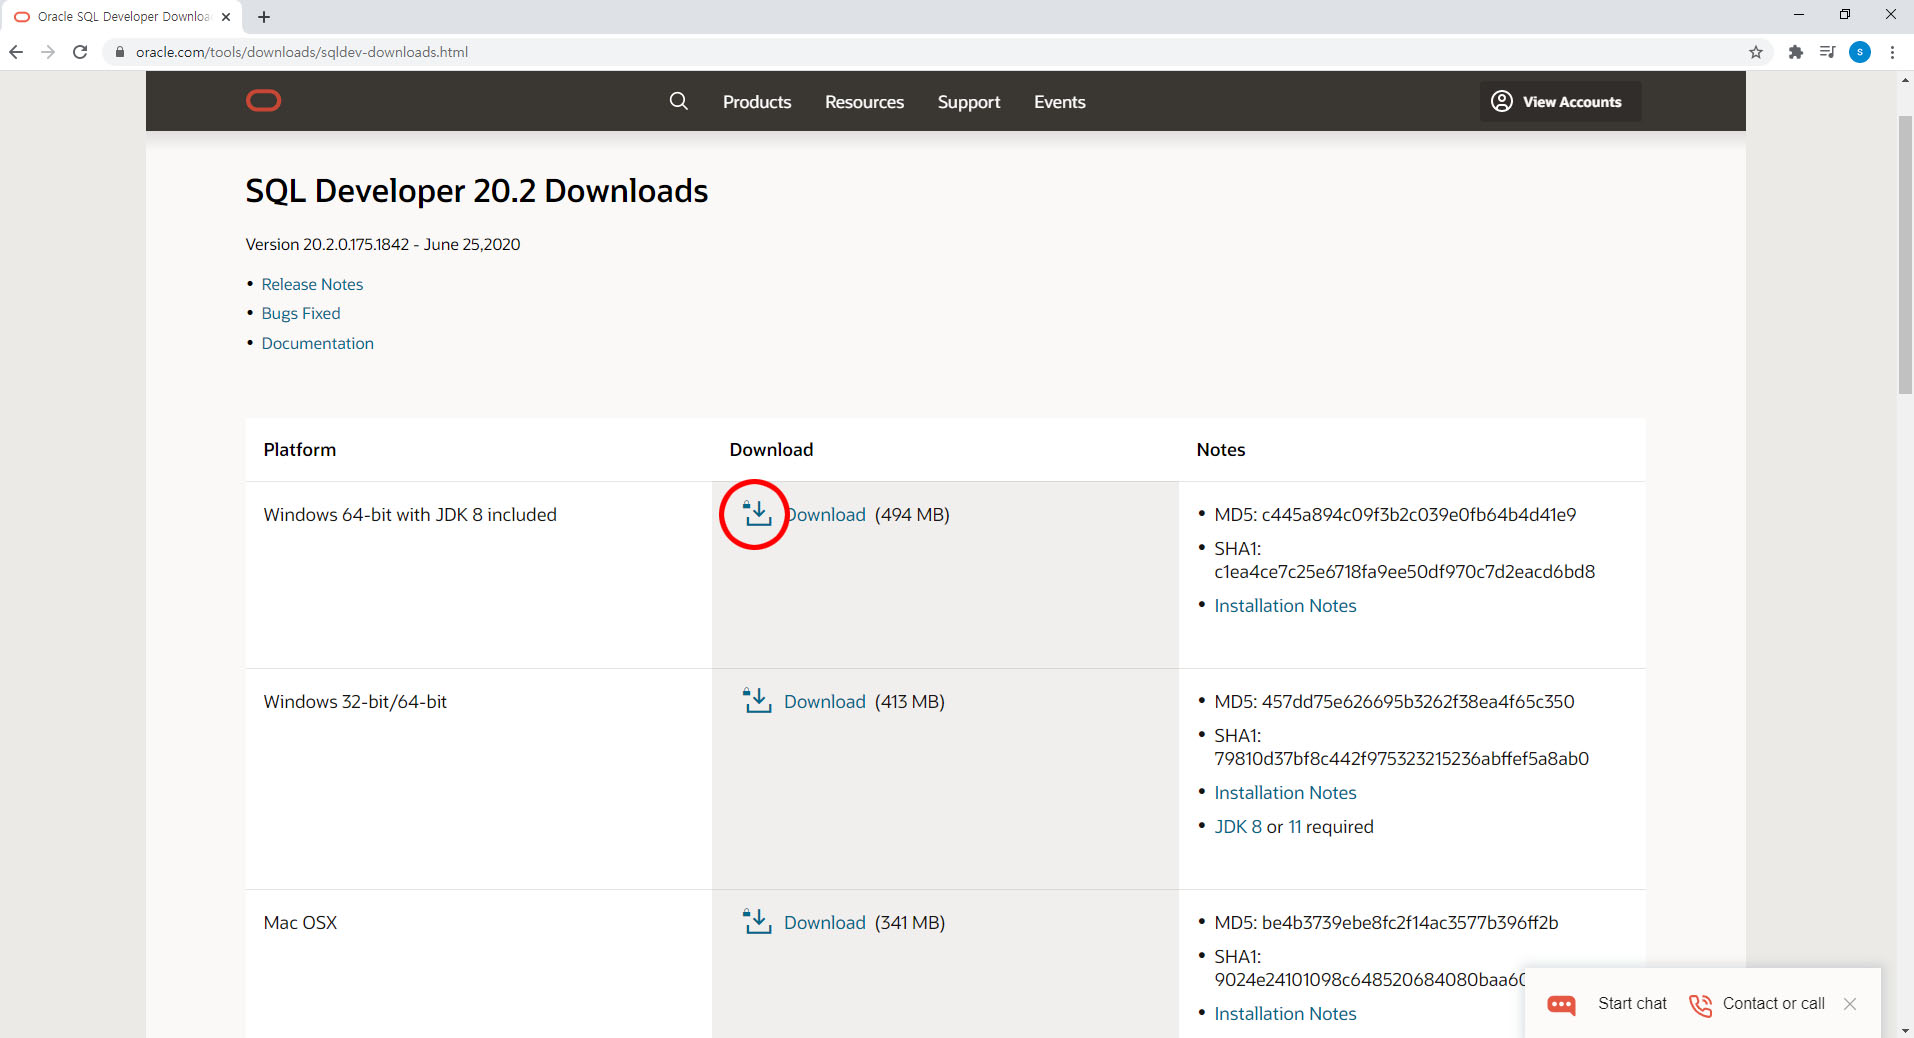1914x1038 pixels.
Task: Open Installation Notes for Windows 32-bit/64-bit
Action: [1285, 793]
